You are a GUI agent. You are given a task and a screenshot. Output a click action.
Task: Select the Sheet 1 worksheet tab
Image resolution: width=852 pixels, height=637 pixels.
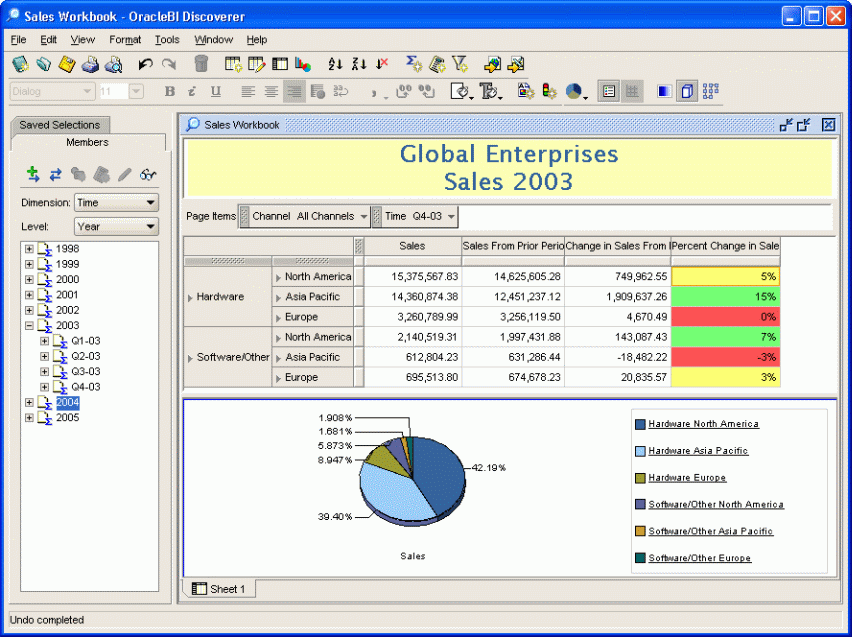coord(219,589)
